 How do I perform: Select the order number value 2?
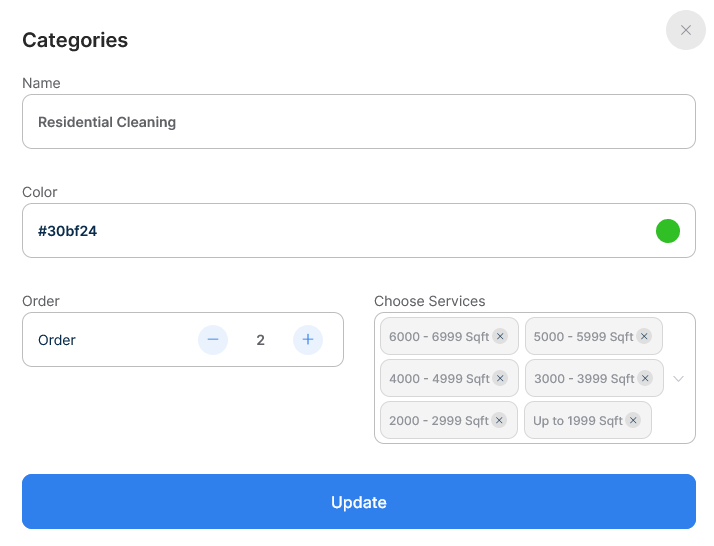point(260,340)
